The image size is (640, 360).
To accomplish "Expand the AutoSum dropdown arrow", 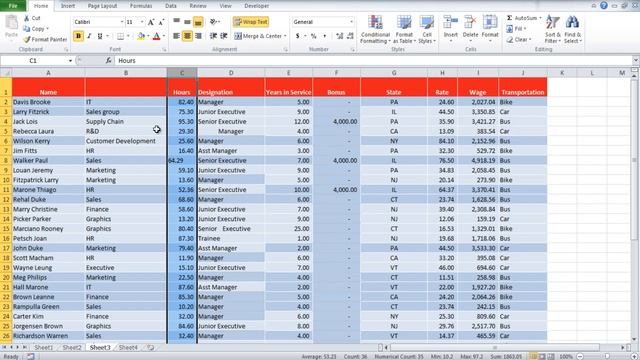I will pyautogui.click(x=540, y=18).
